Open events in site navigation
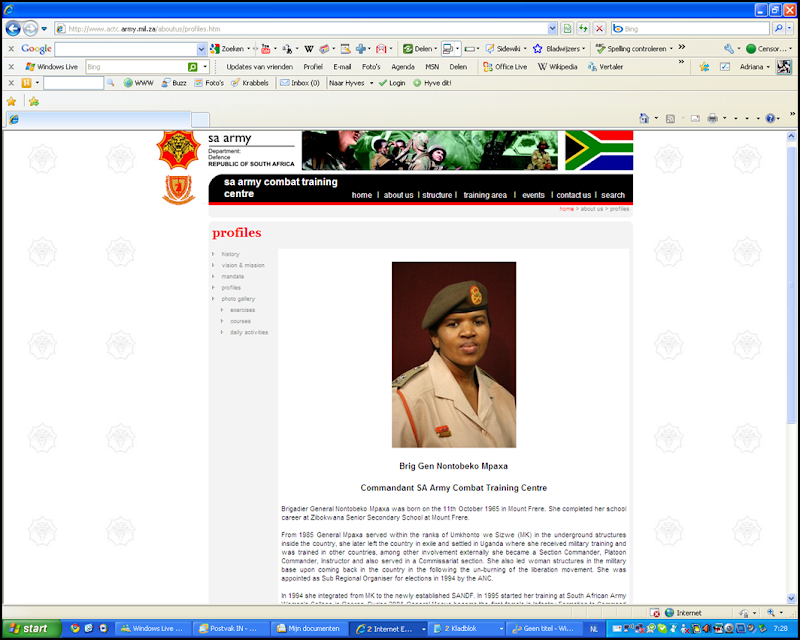Screen dimensions: 800x640 point(533,195)
